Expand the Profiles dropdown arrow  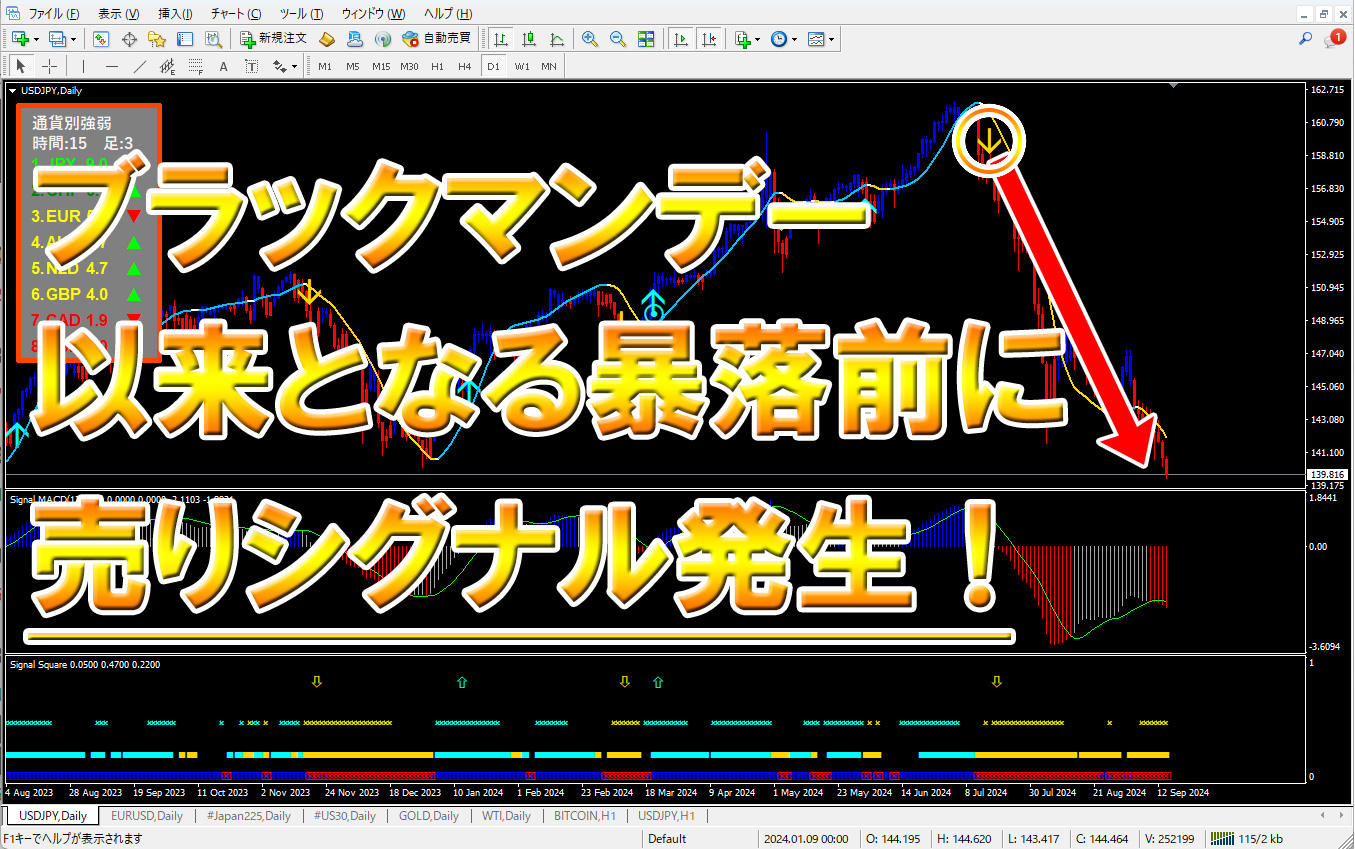click(73, 39)
